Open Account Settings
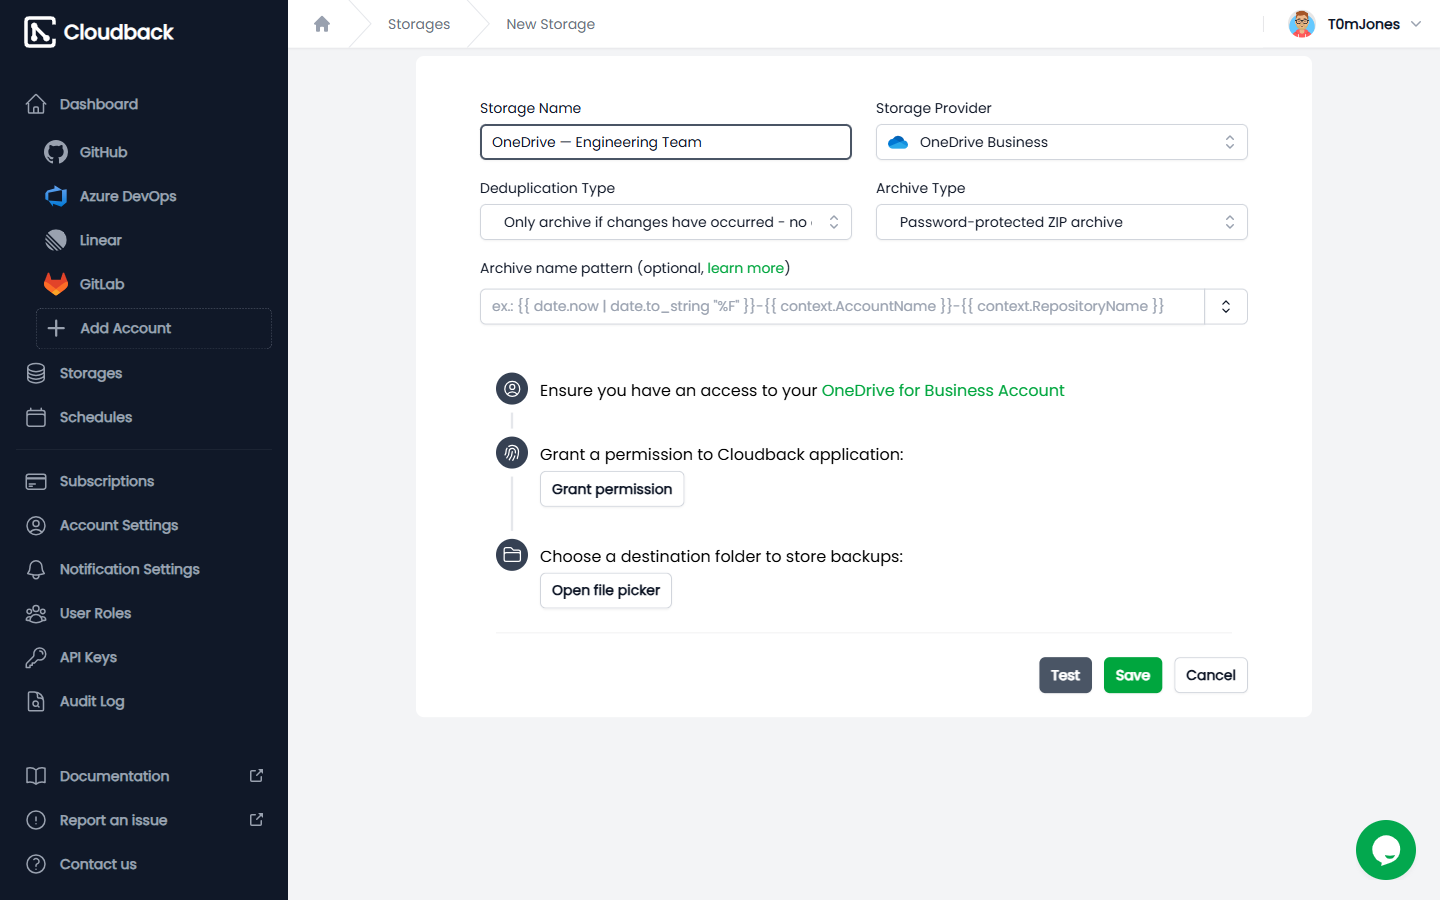Image resolution: width=1440 pixels, height=900 pixels. 118,525
